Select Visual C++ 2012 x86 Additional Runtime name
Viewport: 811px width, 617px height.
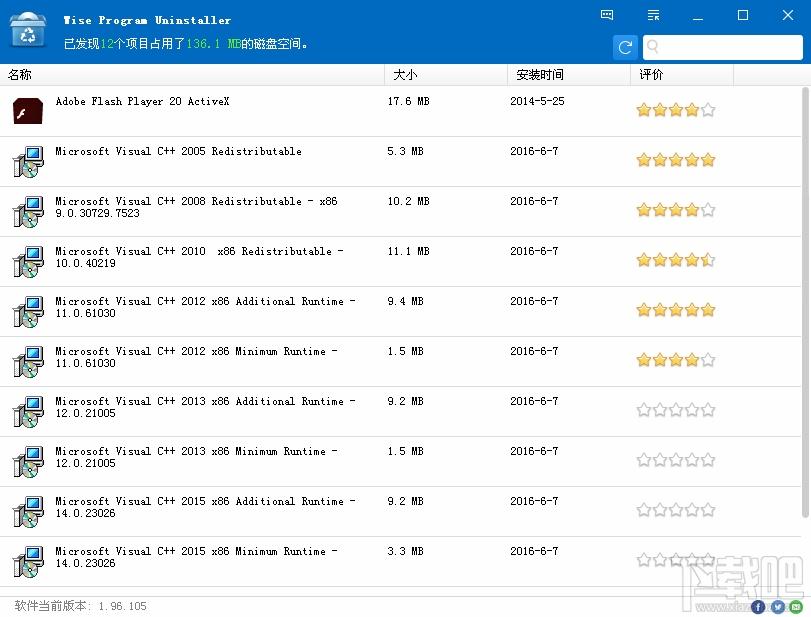pos(205,307)
